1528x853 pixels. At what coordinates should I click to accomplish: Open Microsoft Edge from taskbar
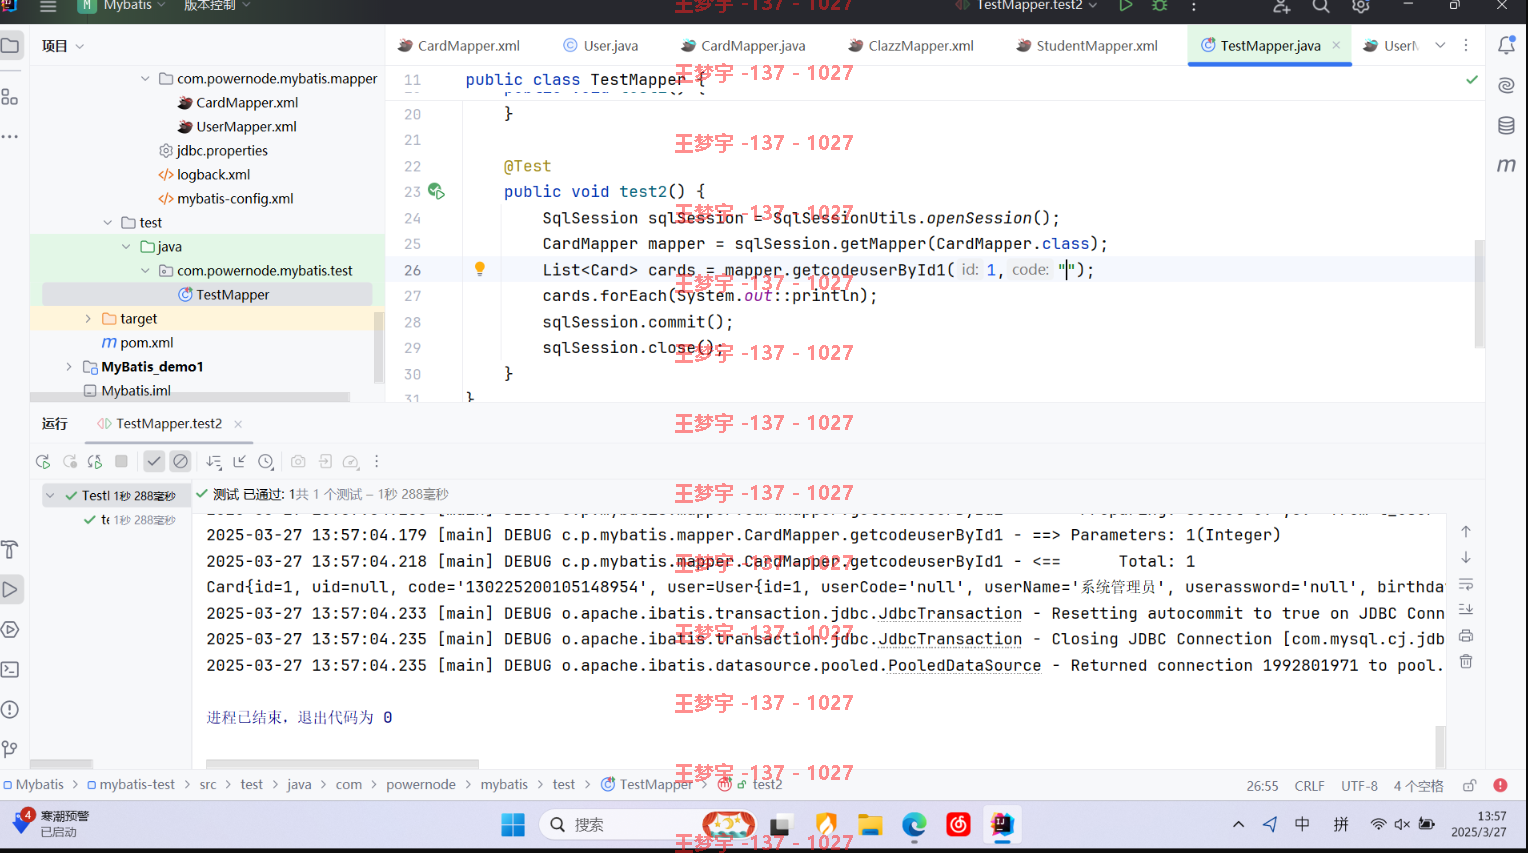pos(914,824)
